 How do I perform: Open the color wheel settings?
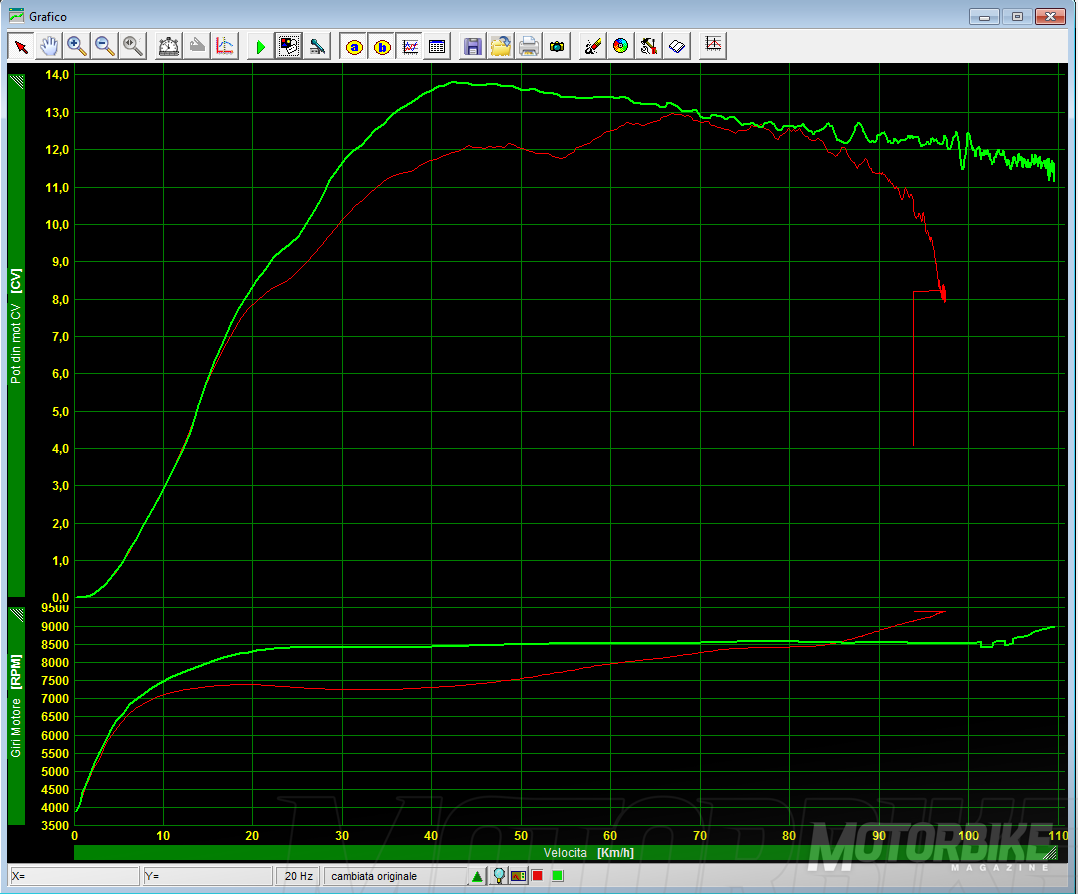621,46
